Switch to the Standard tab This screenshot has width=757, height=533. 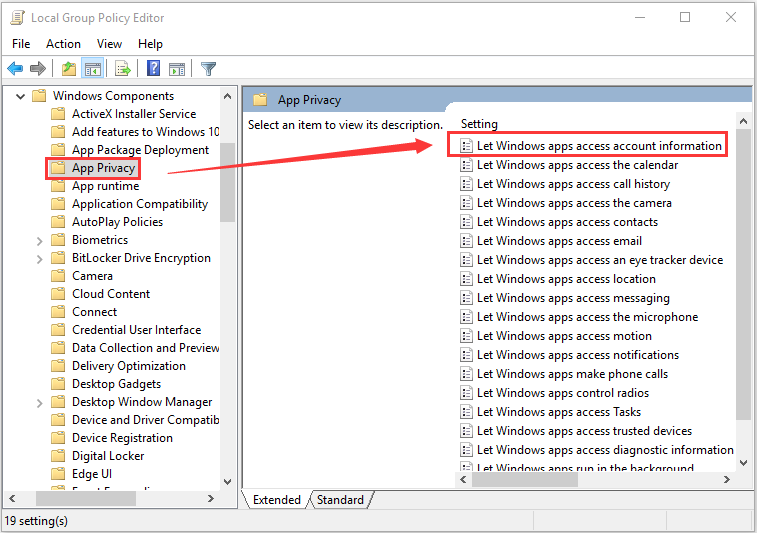tap(340, 500)
